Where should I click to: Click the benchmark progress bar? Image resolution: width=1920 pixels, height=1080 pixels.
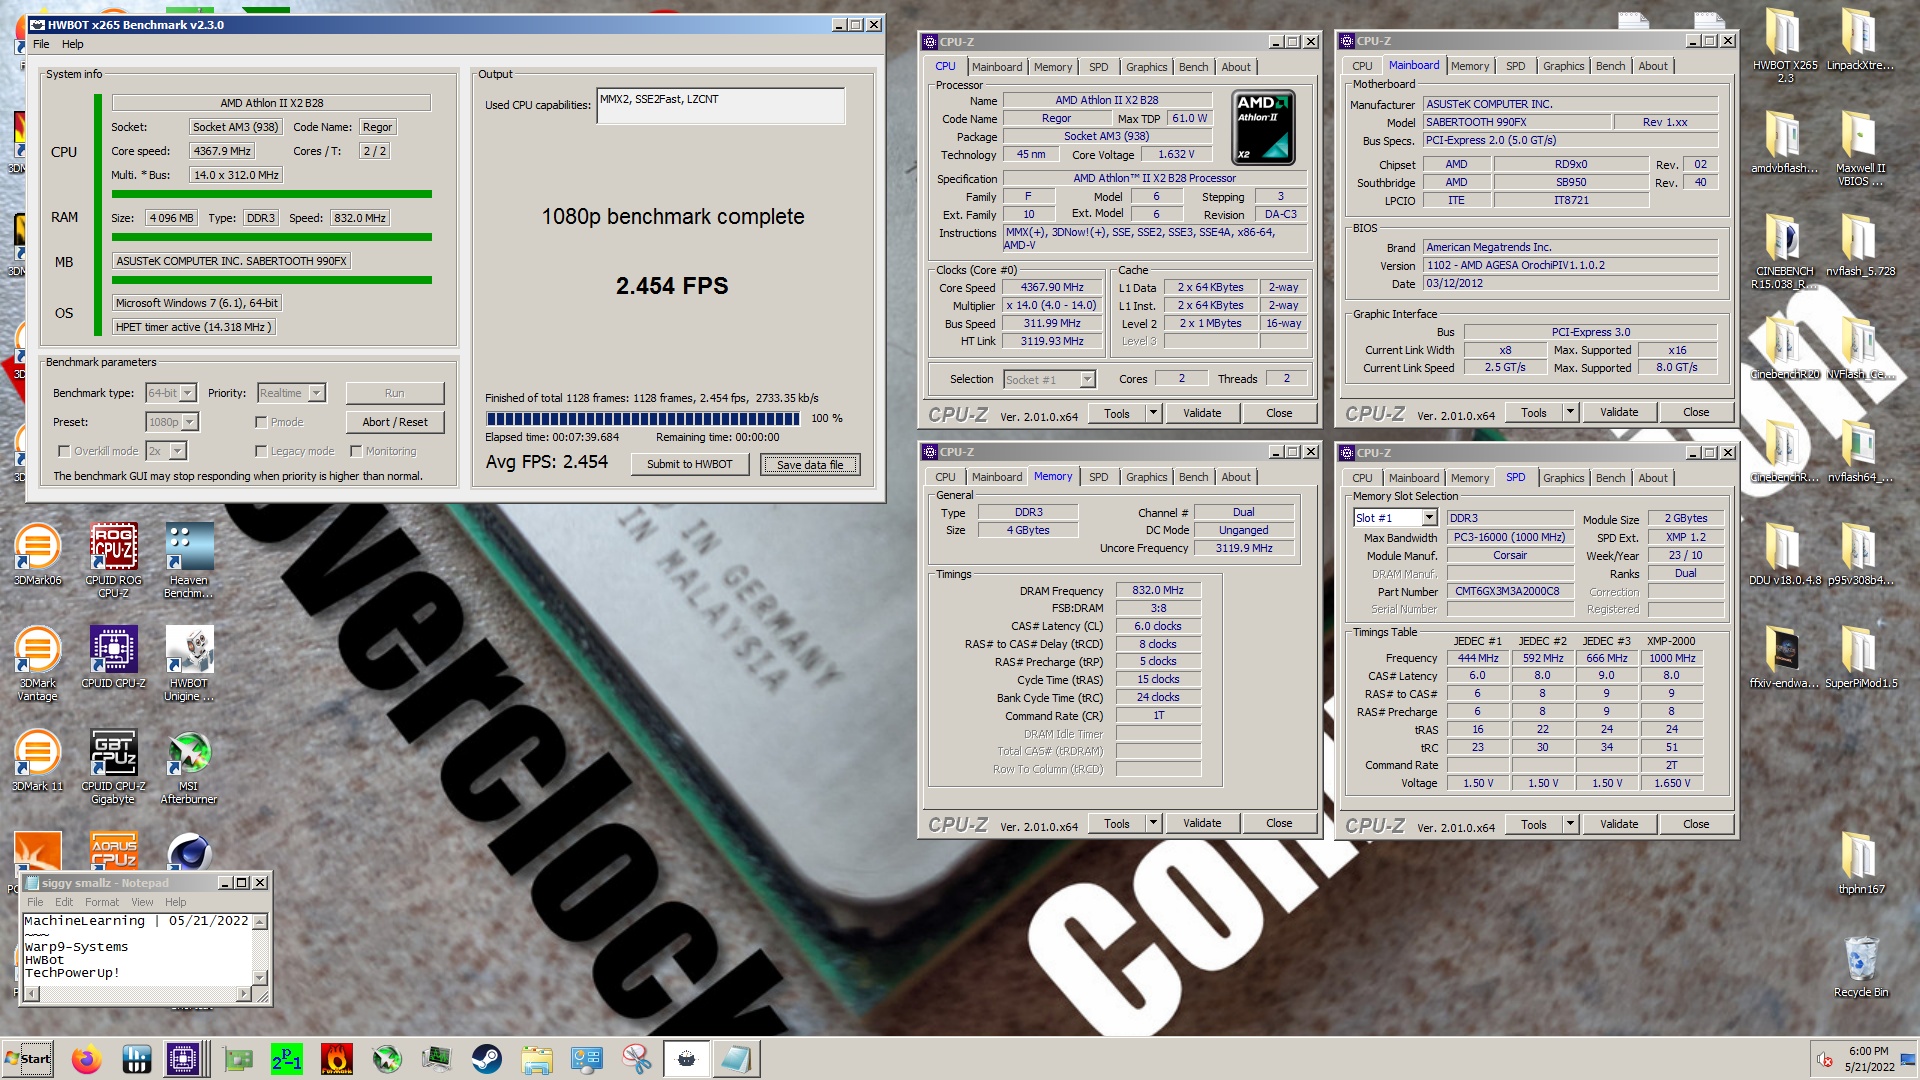click(x=643, y=418)
